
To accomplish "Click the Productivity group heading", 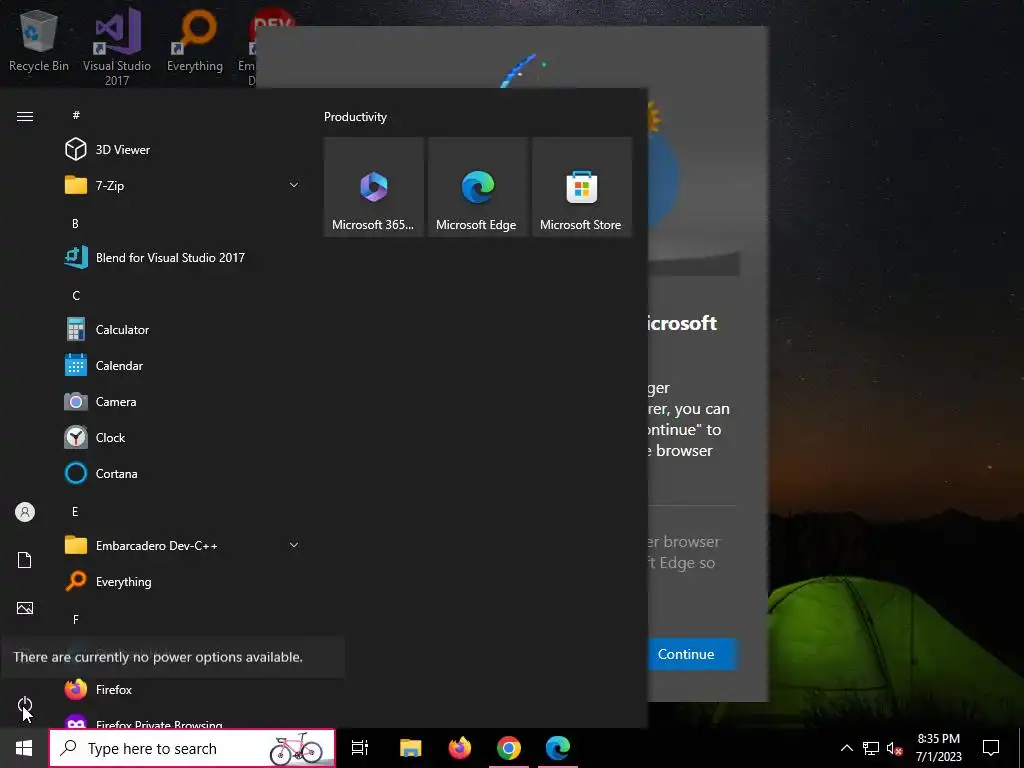I will pos(355,117).
